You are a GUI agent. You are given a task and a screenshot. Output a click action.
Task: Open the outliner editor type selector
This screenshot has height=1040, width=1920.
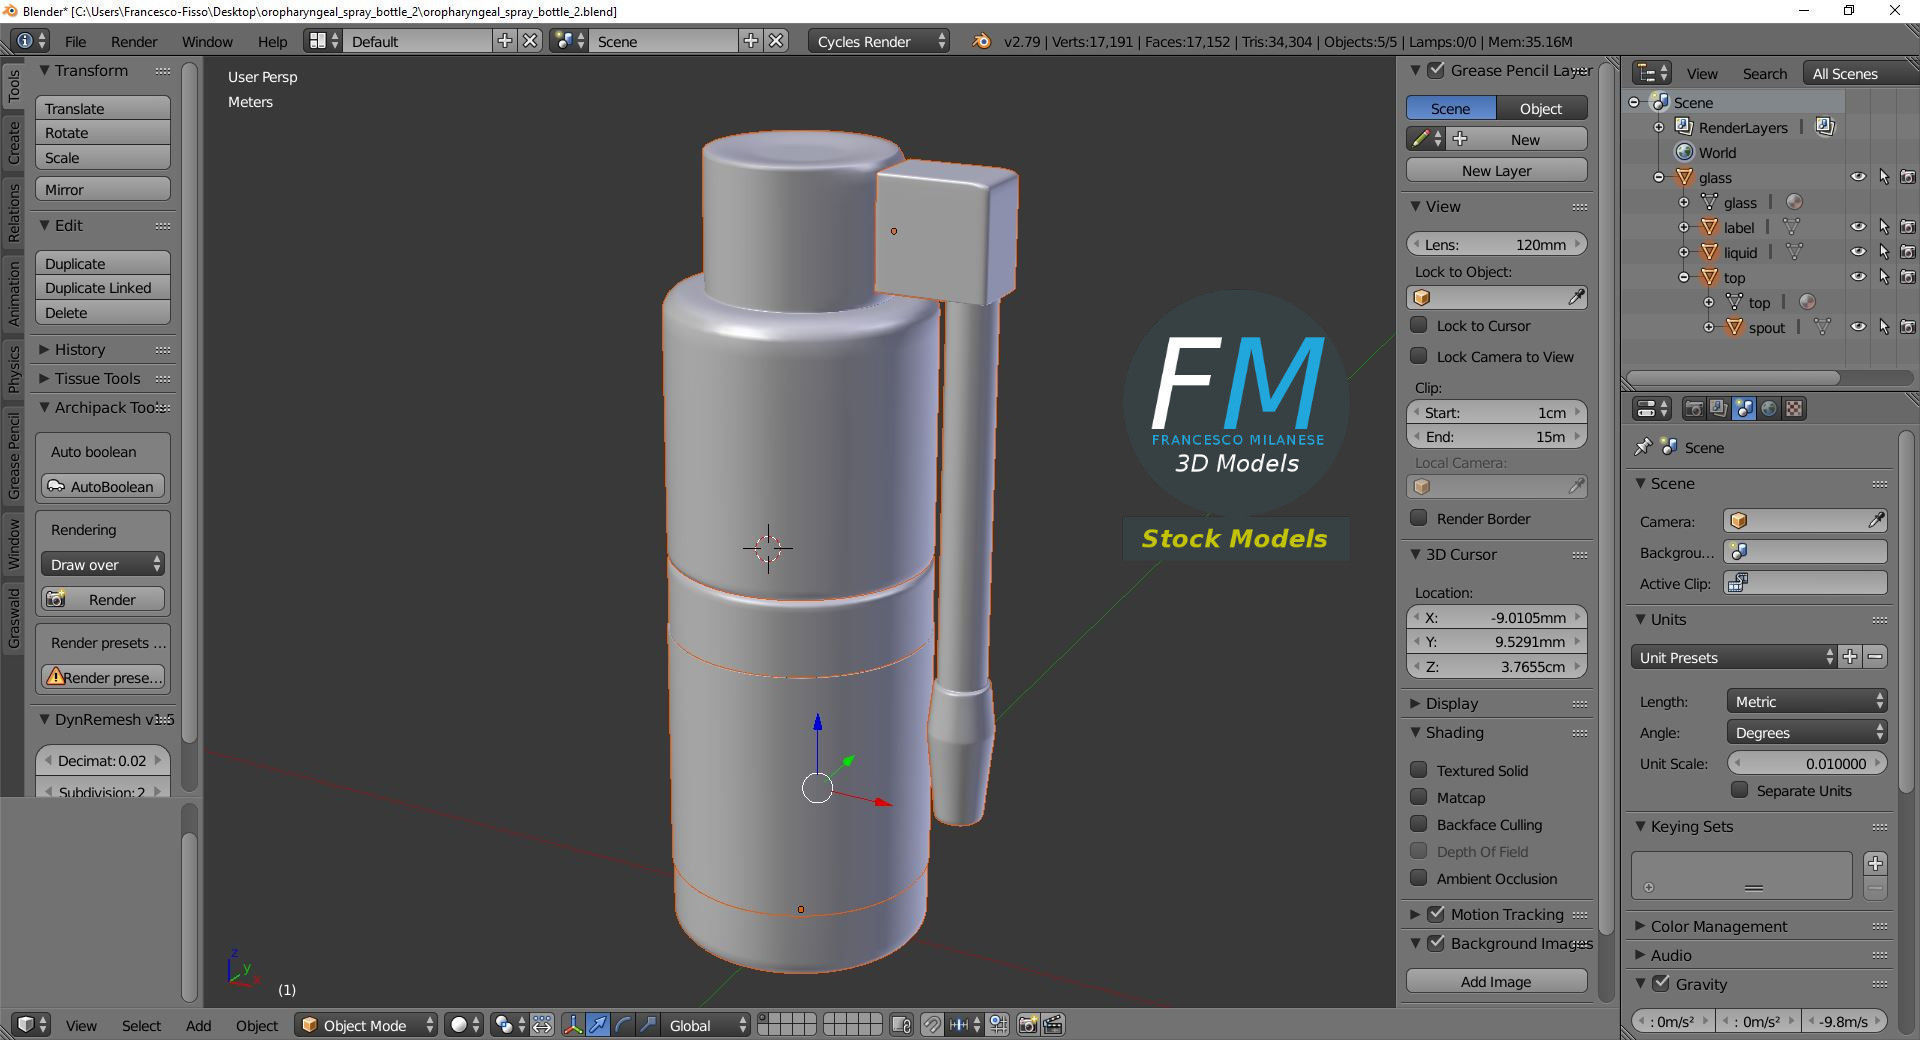(1651, 73)
